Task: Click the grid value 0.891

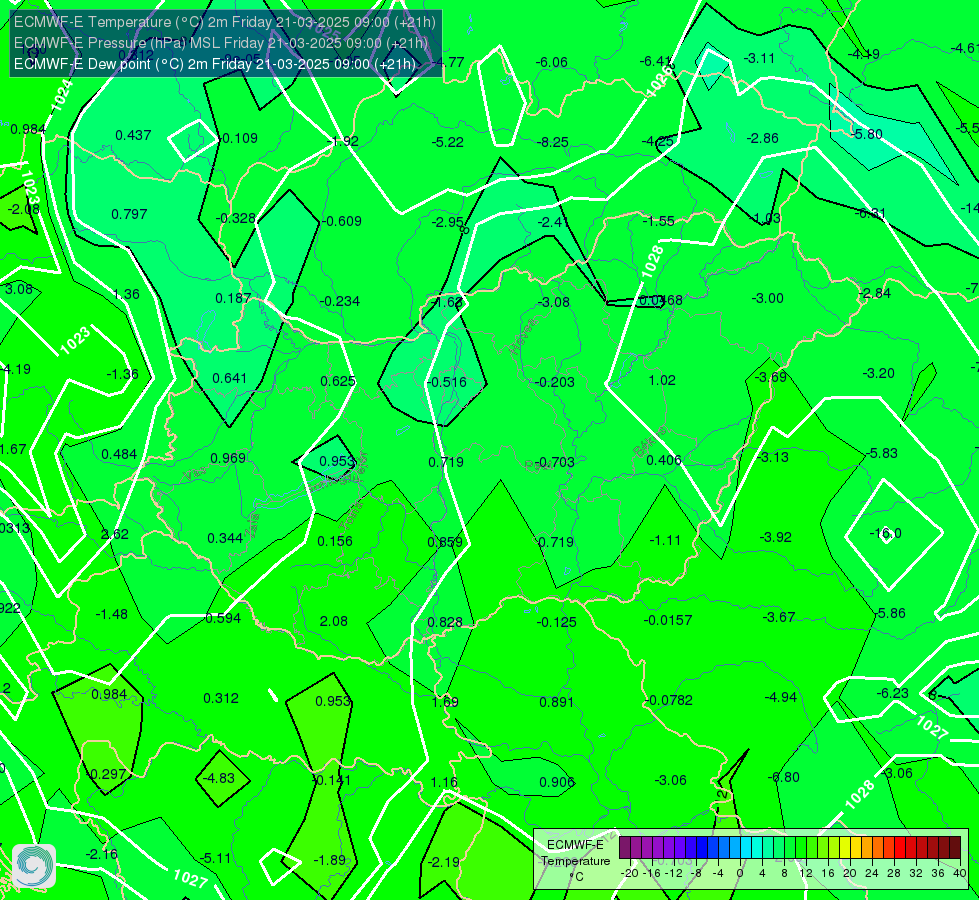Action: pos(556,702)
